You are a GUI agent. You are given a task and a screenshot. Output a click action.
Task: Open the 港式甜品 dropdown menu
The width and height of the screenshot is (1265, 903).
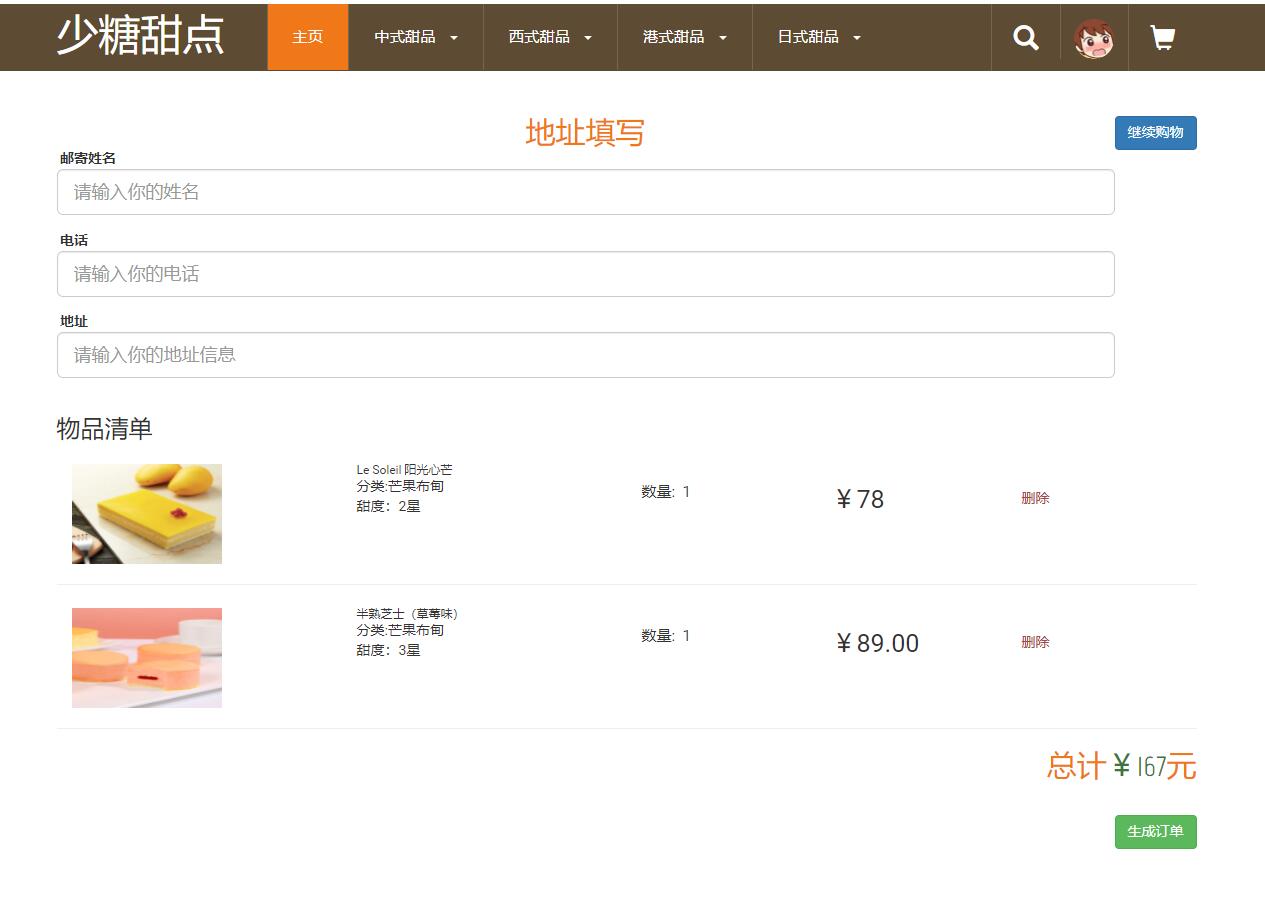coord(684,37)
